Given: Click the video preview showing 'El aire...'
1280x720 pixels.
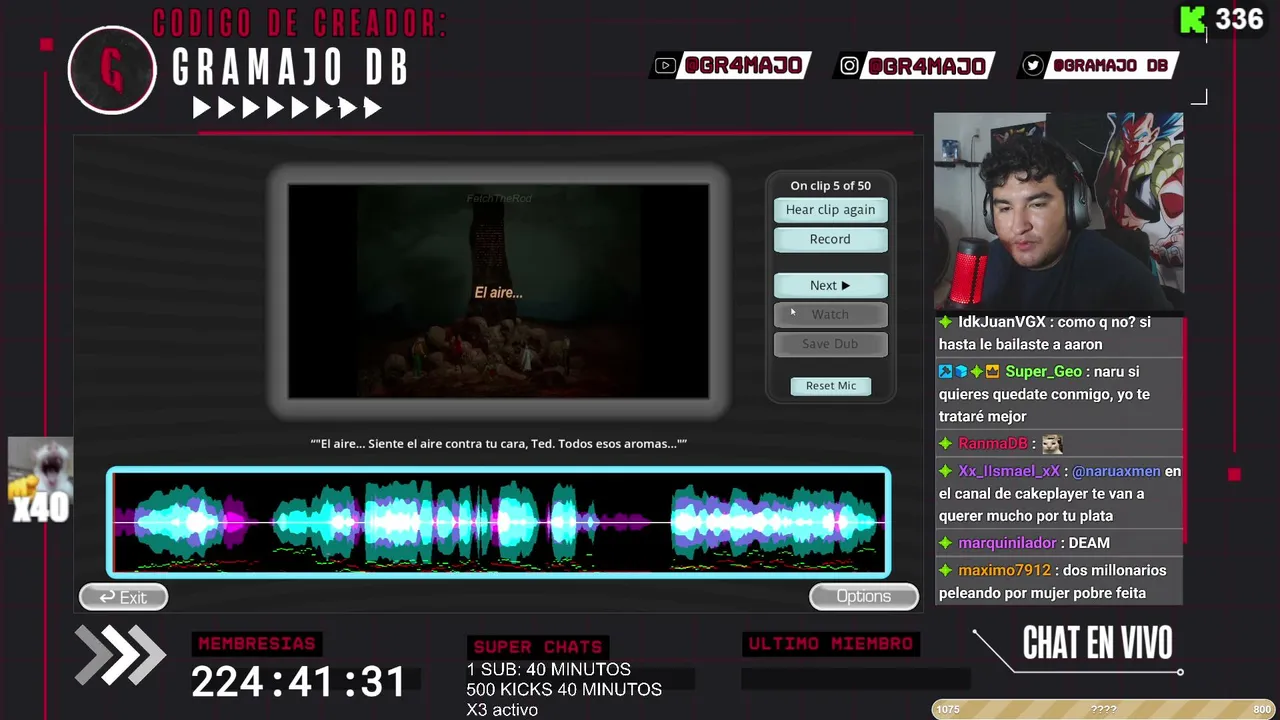Looking at the screenshot, I should click(x=498, y=291).
